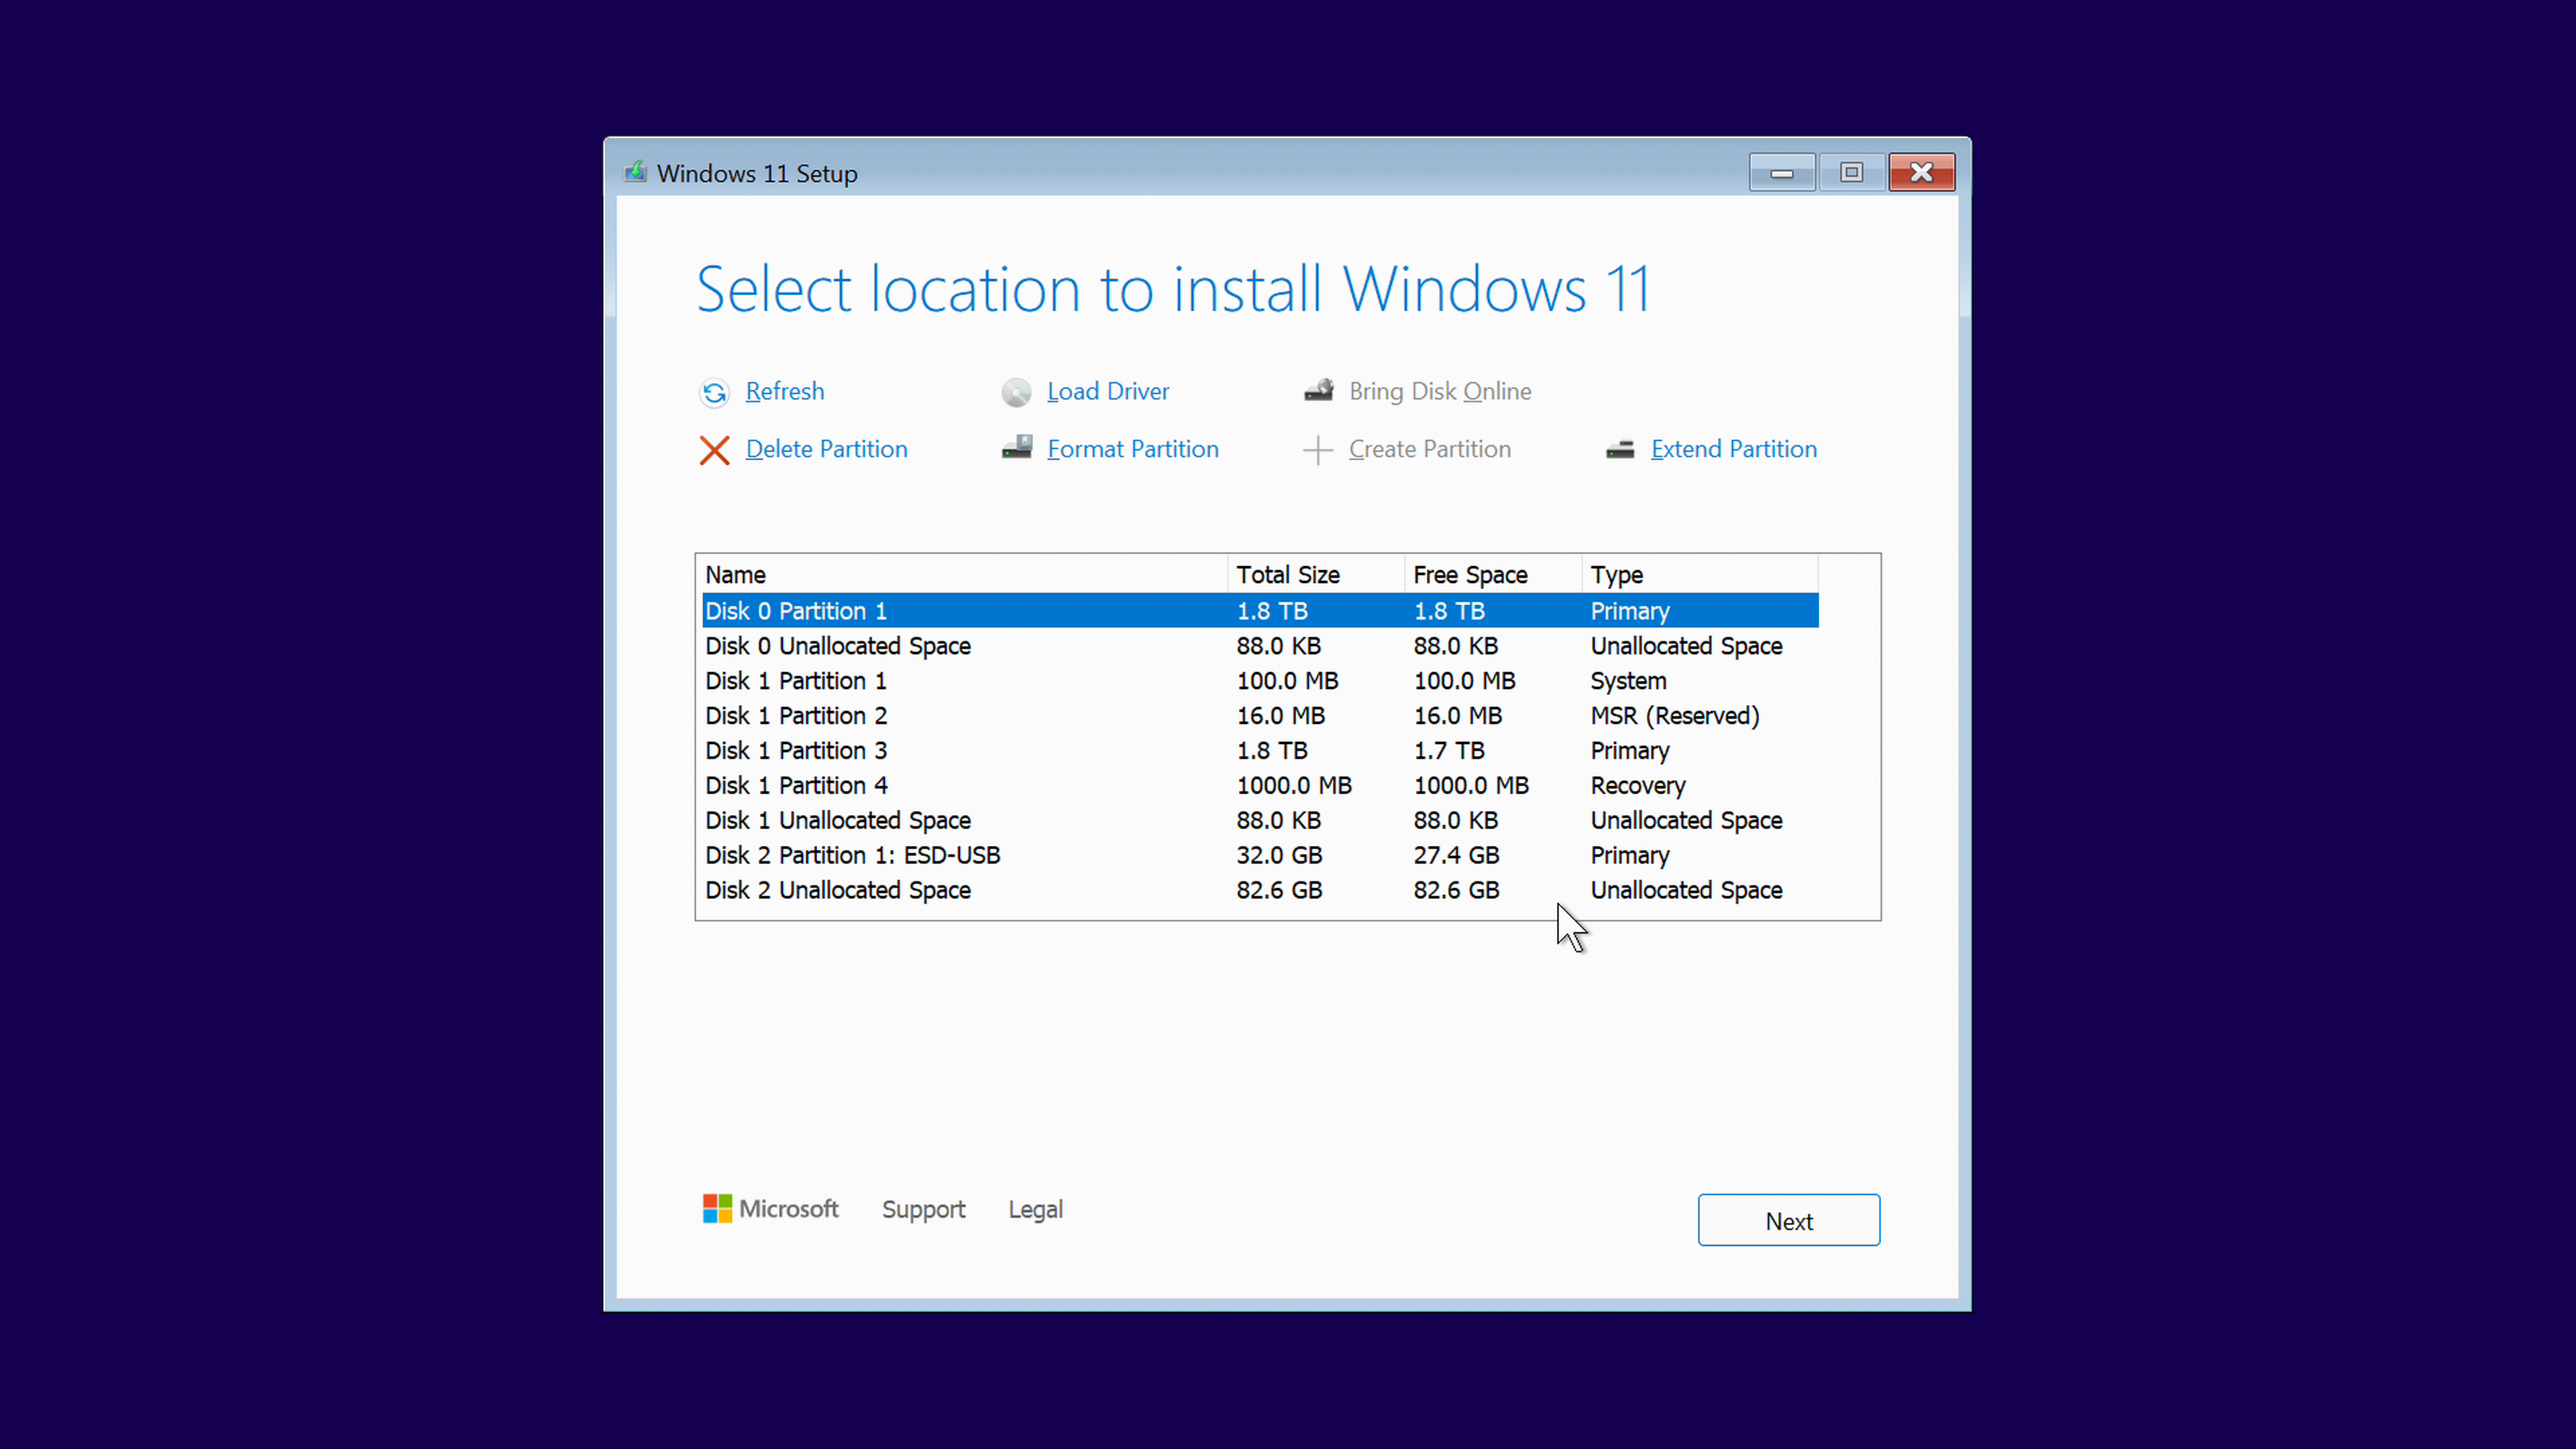Minimize the Windows 11 Setup window
2576x1449 pixels.
tap(1782, 172)
